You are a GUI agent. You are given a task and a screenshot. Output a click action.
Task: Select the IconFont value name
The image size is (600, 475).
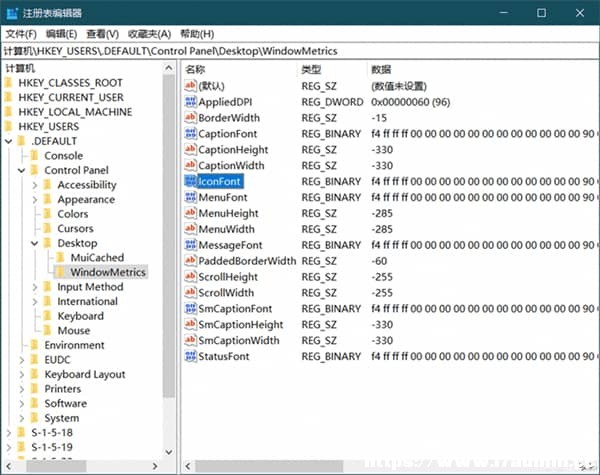220,181
